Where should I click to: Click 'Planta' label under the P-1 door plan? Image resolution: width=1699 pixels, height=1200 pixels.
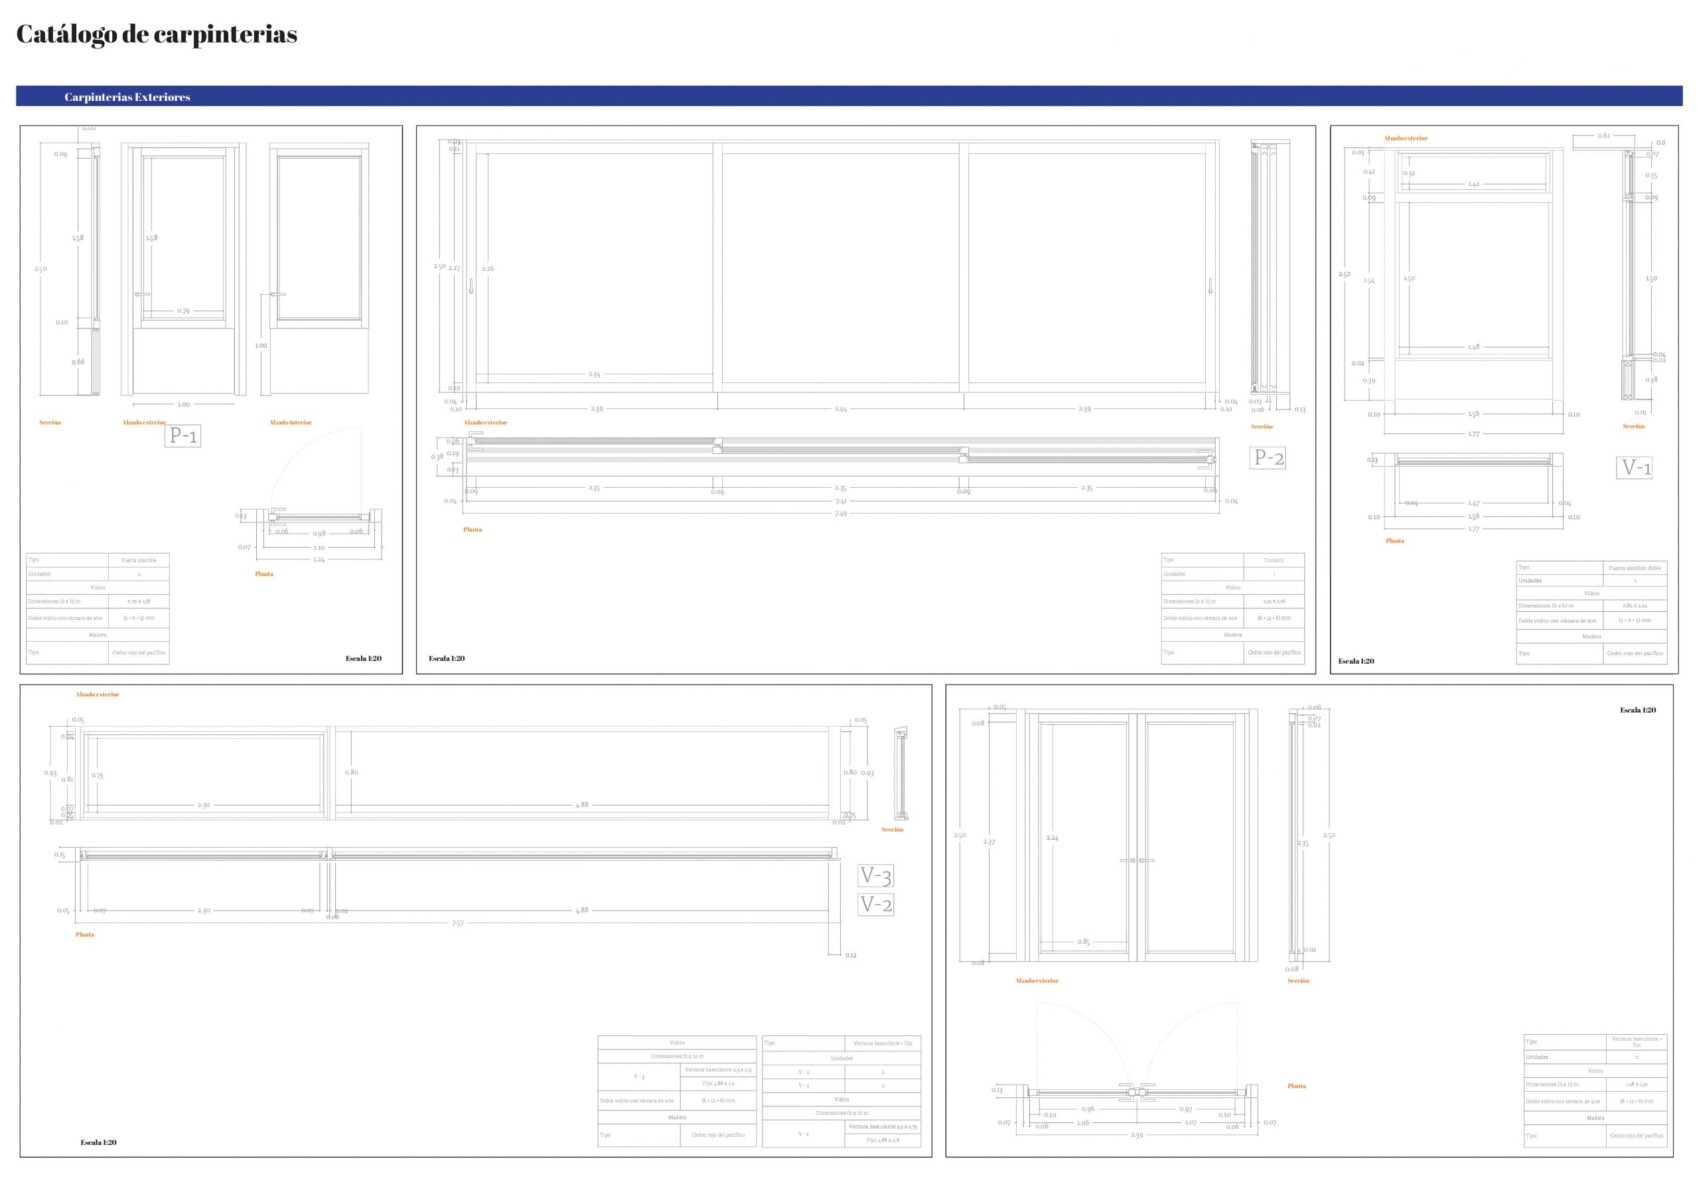264,574
